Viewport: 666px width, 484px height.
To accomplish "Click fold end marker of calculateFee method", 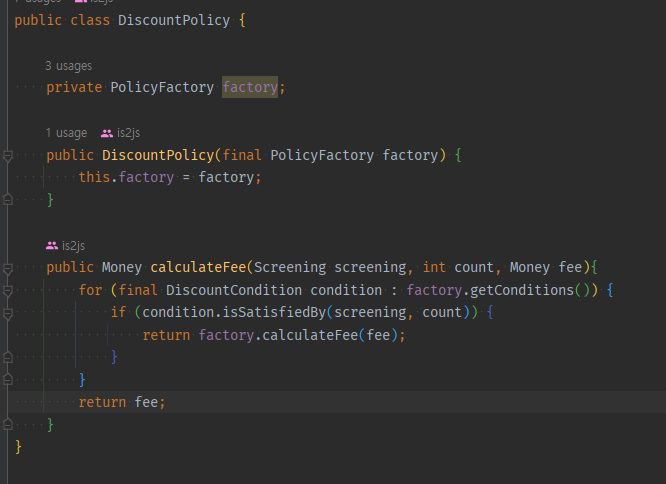I will (7, 424).
